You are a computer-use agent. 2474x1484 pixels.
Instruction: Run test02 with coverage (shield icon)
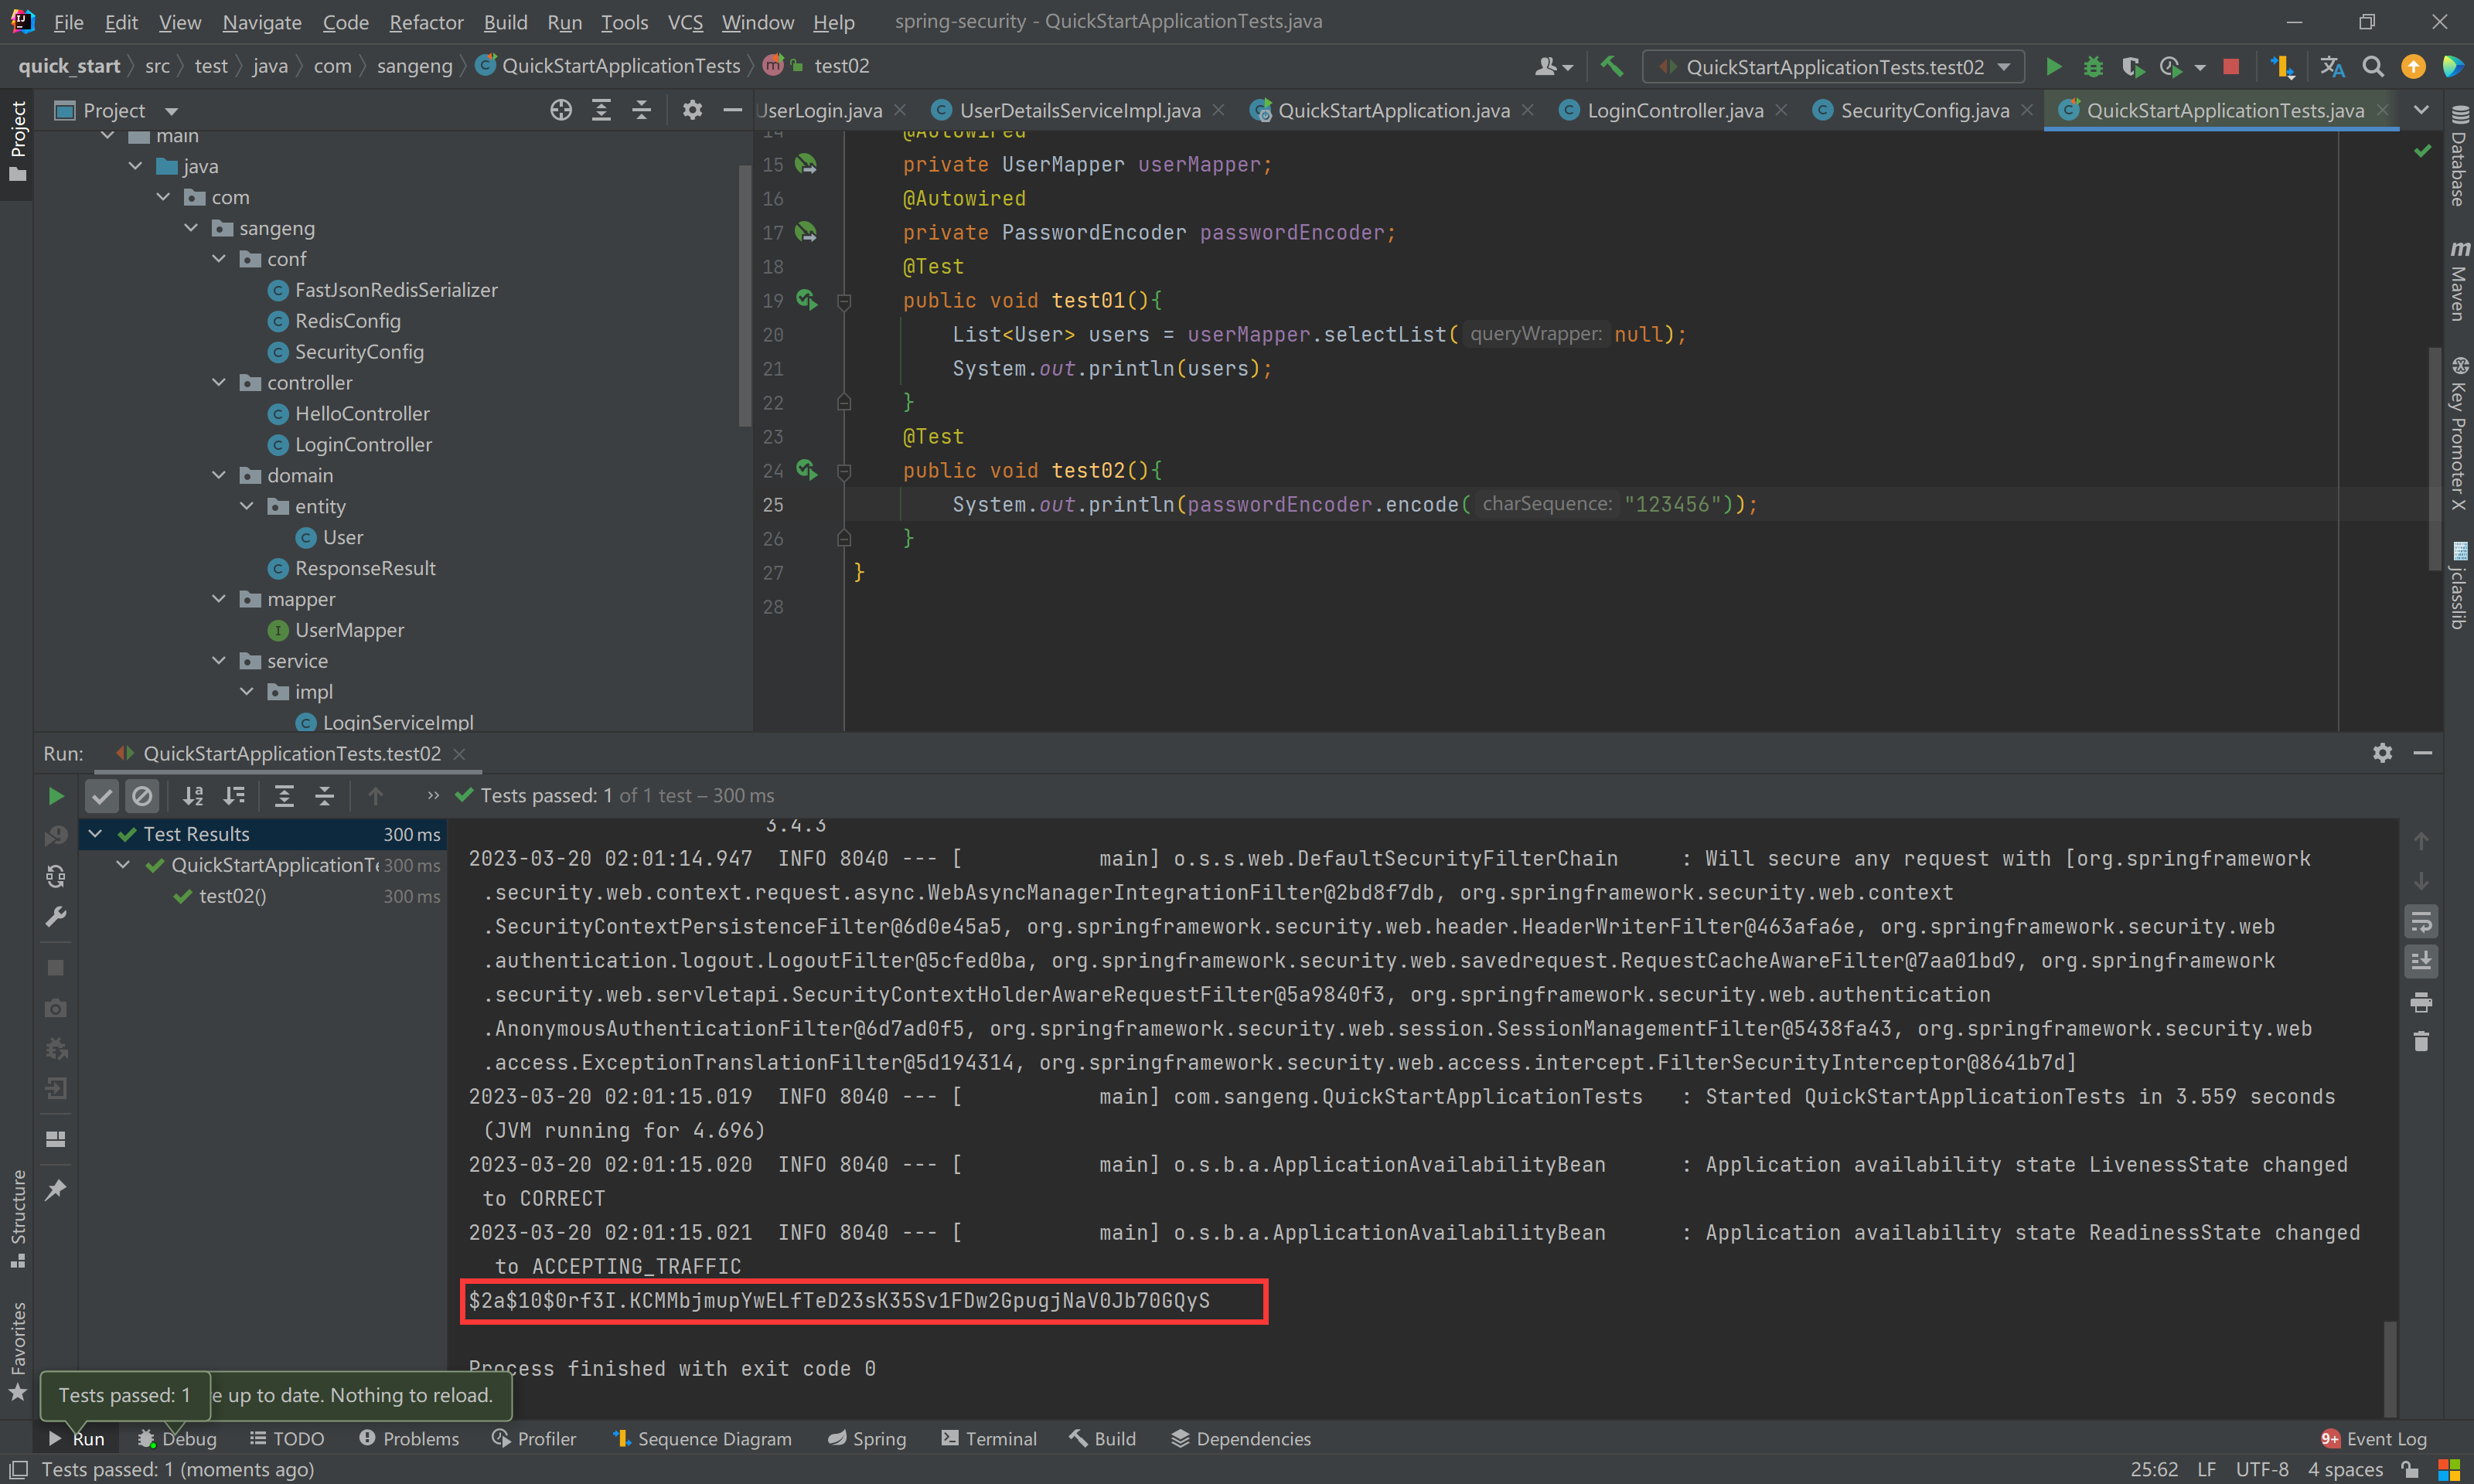click(2133, 66)
